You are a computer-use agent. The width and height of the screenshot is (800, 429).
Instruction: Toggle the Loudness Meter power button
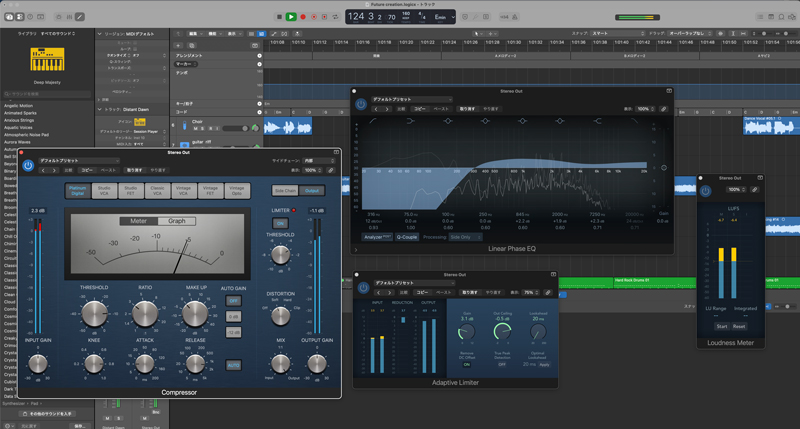705,189
